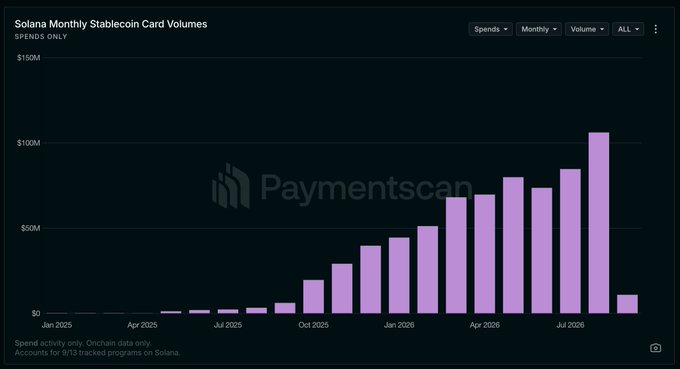Select the small last bar after August 2026
Image resolution: width=680 pixels, height=369 pixels.
click(627, 304)
